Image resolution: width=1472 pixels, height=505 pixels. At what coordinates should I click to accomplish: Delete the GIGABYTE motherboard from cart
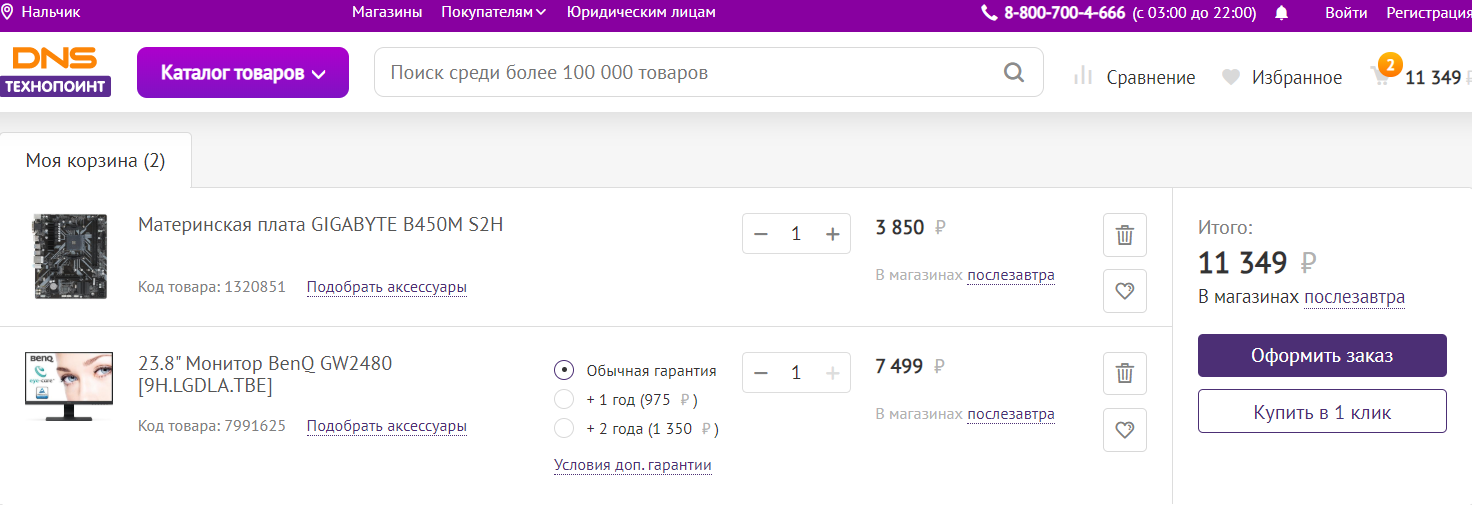[x=1125, y=235]
